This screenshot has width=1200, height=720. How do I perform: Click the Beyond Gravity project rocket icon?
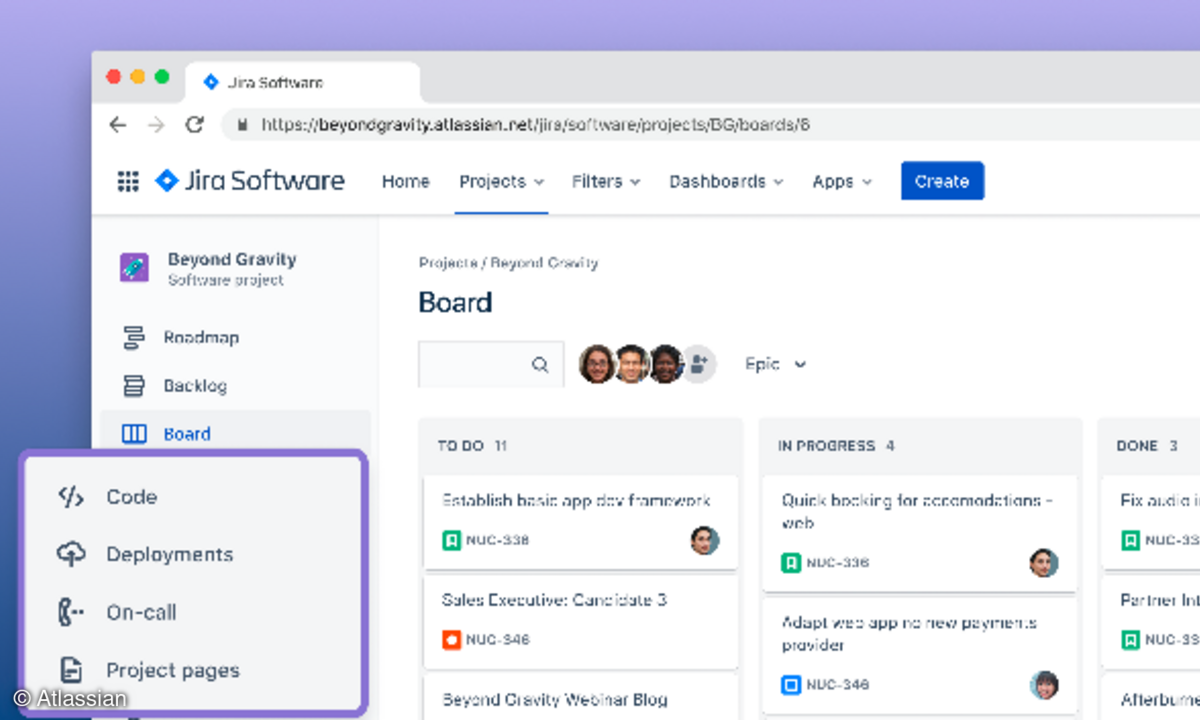[134, 268]
